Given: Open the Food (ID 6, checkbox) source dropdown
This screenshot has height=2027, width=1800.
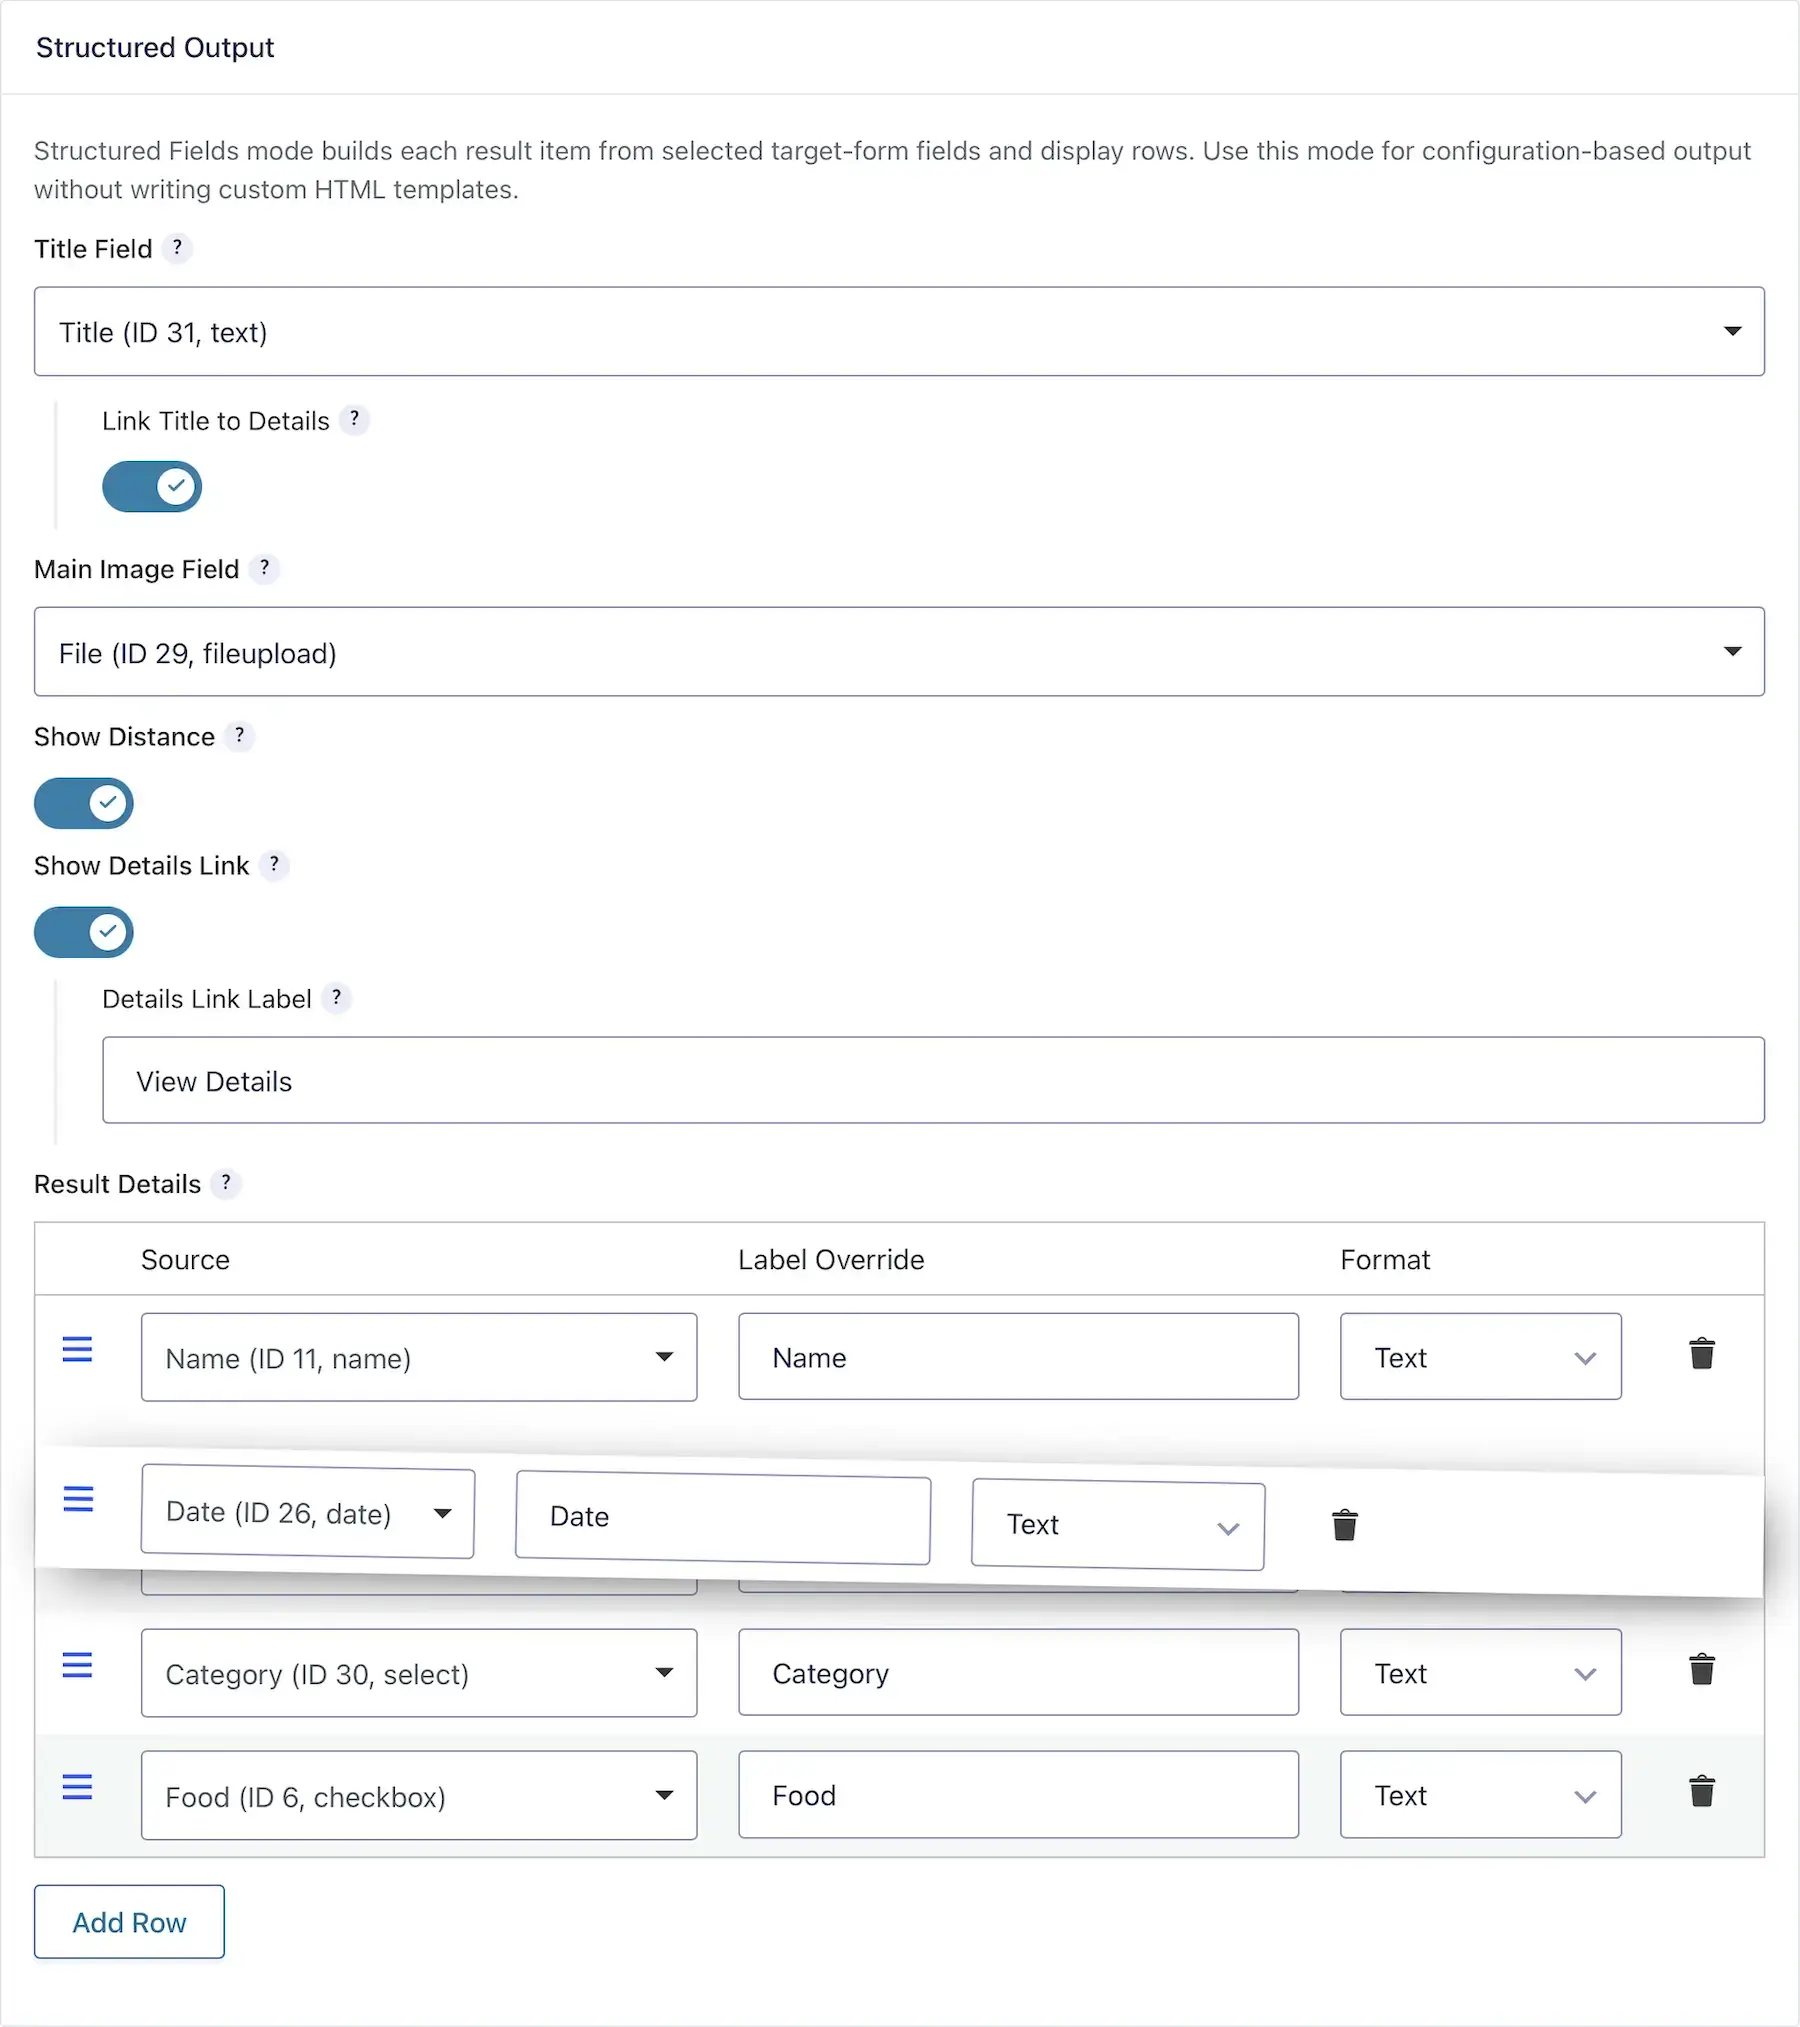Looking at the screenshot, I should (x=419, y=1795).
